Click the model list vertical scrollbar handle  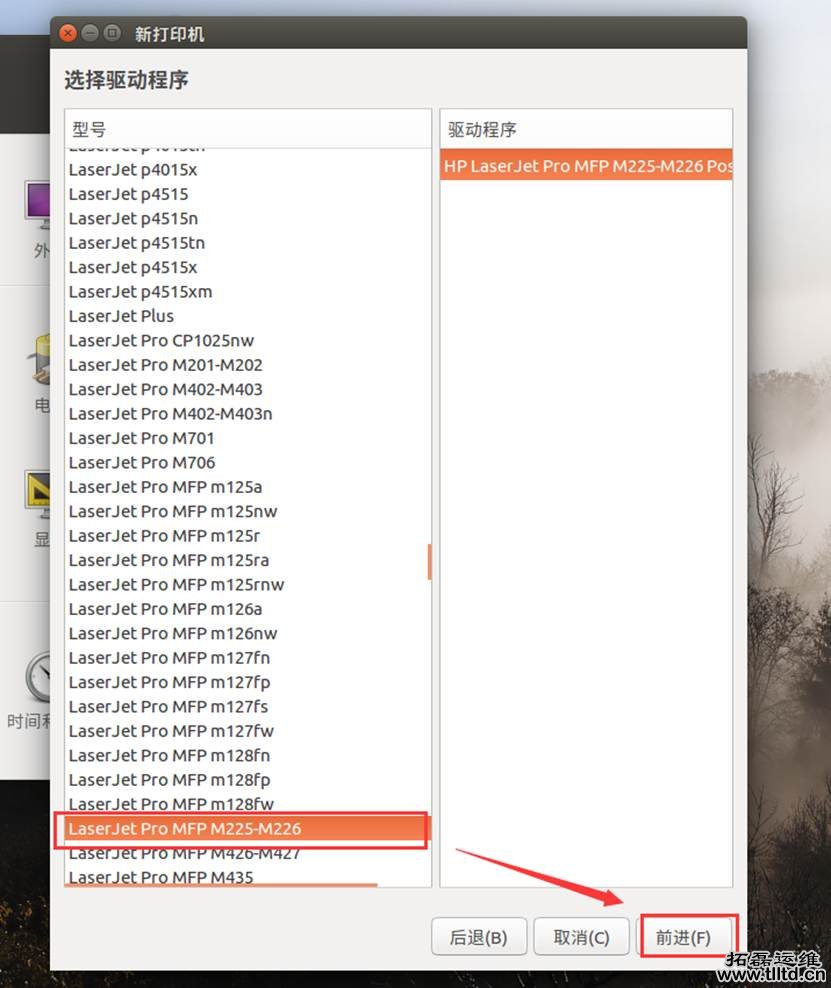[x=429, y=562]
